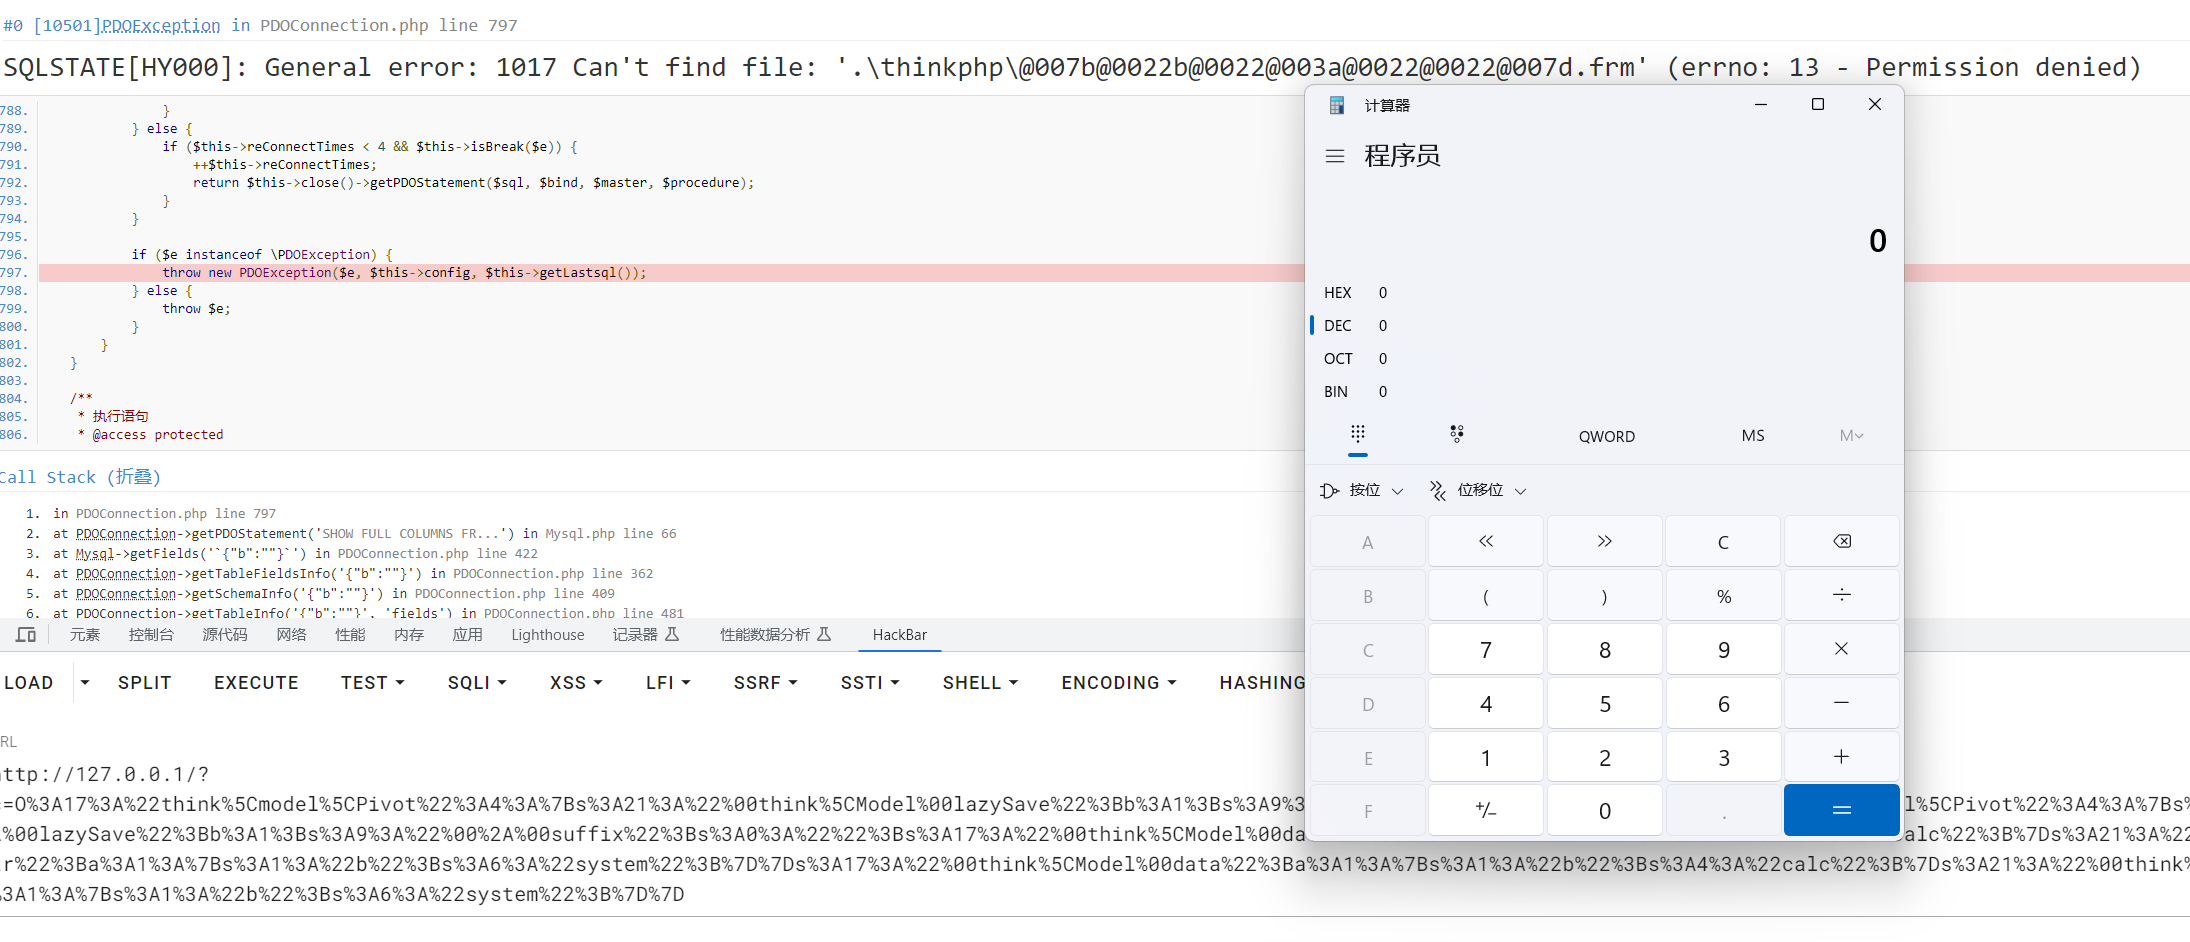Click the close parenthesis key
Image resolution: width=2190 pixels, height=942 pixels.
1604,595
